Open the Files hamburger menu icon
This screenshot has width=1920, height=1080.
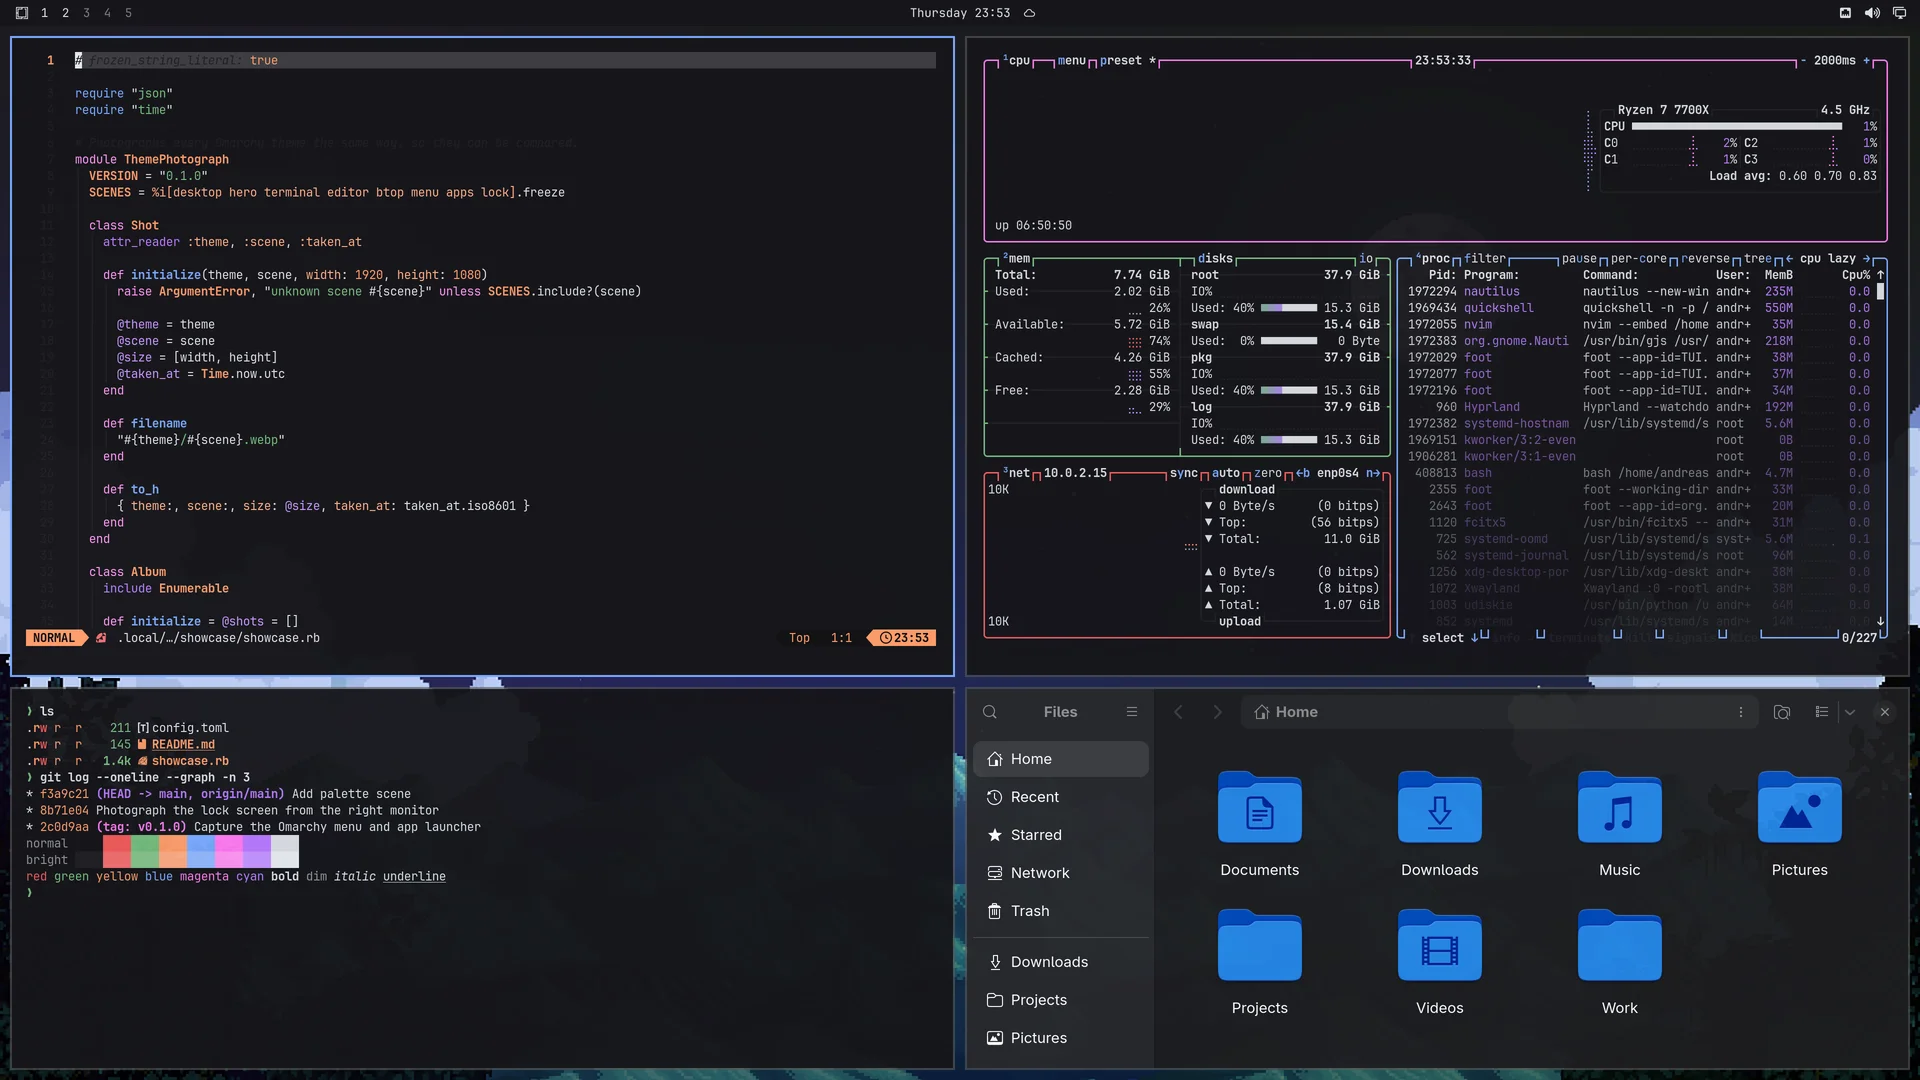1132,712
